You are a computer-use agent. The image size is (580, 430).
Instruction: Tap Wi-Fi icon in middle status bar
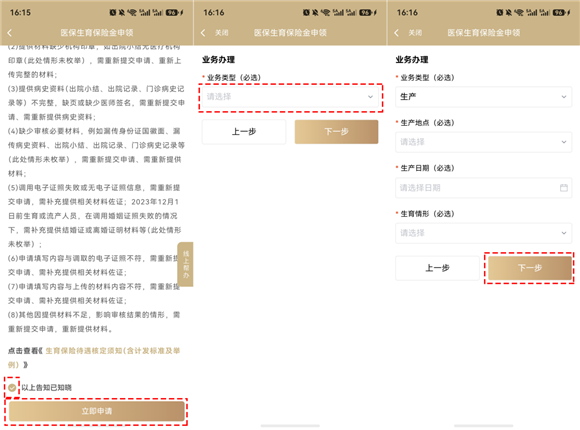325,13
